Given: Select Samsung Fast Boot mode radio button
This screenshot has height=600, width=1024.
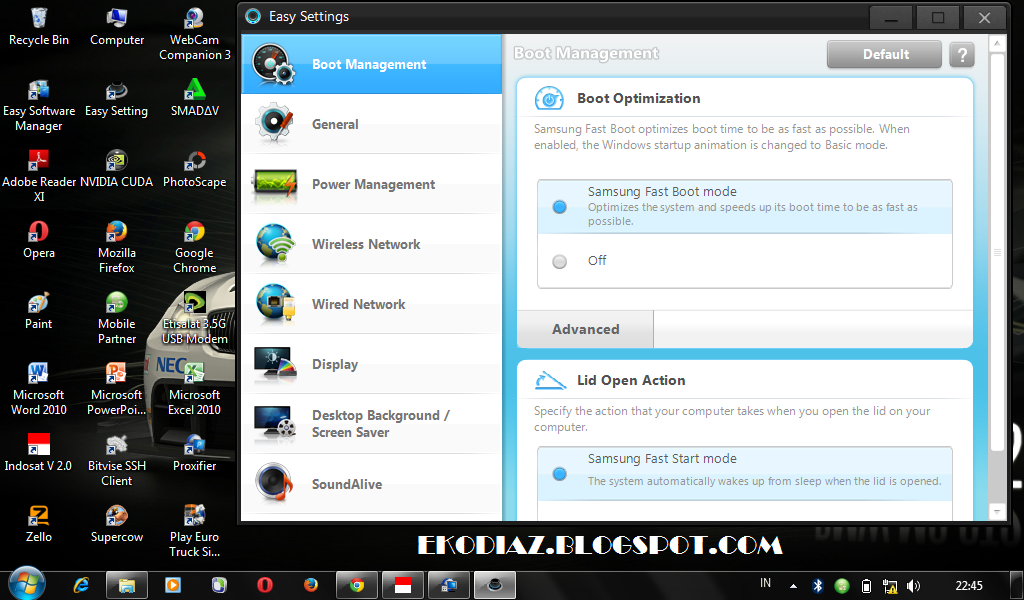Looking at the screenshot, I should point(560,207).
